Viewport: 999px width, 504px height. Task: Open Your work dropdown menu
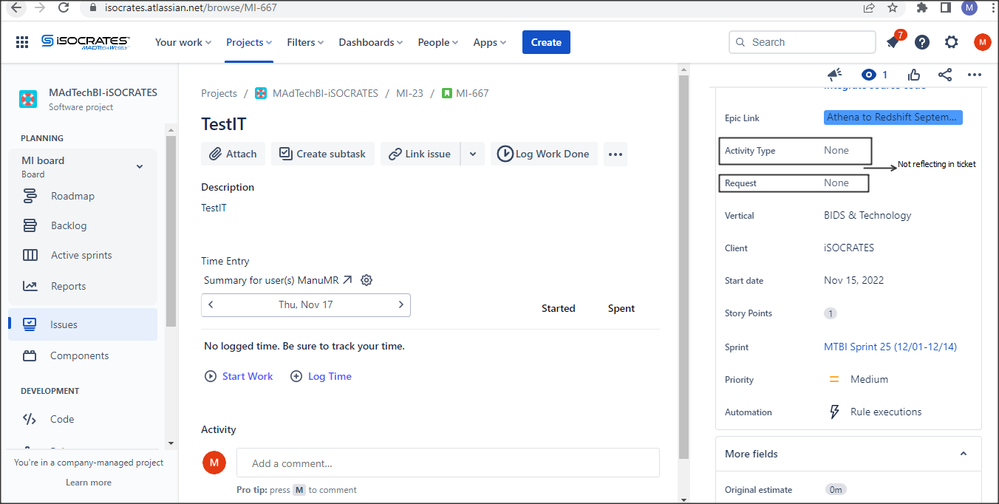tap(183, 42)
